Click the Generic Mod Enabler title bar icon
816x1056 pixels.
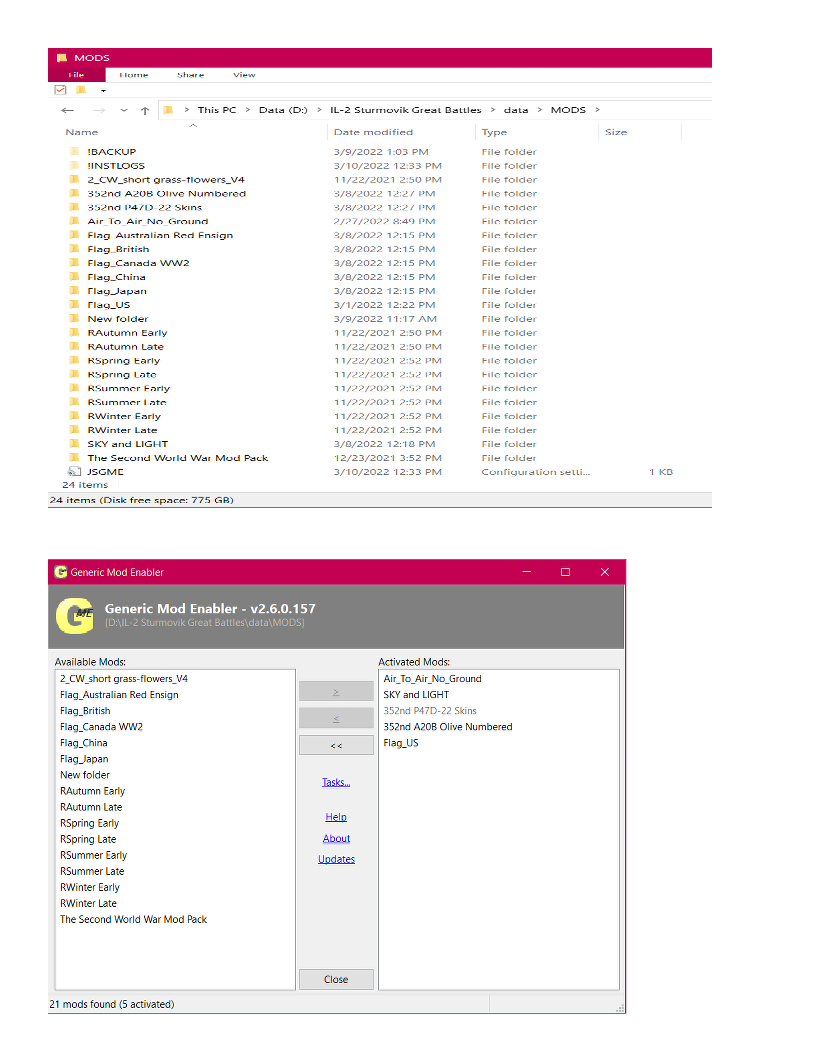[61, 572]
